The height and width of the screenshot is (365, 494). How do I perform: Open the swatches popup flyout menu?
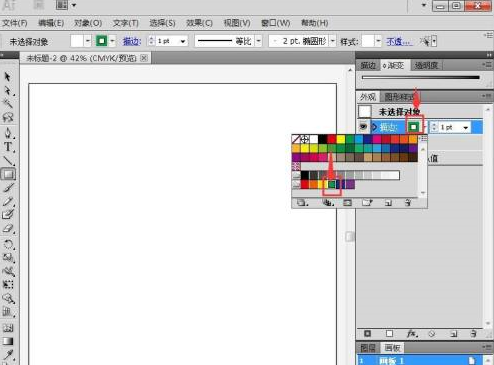tap(423, 138)
